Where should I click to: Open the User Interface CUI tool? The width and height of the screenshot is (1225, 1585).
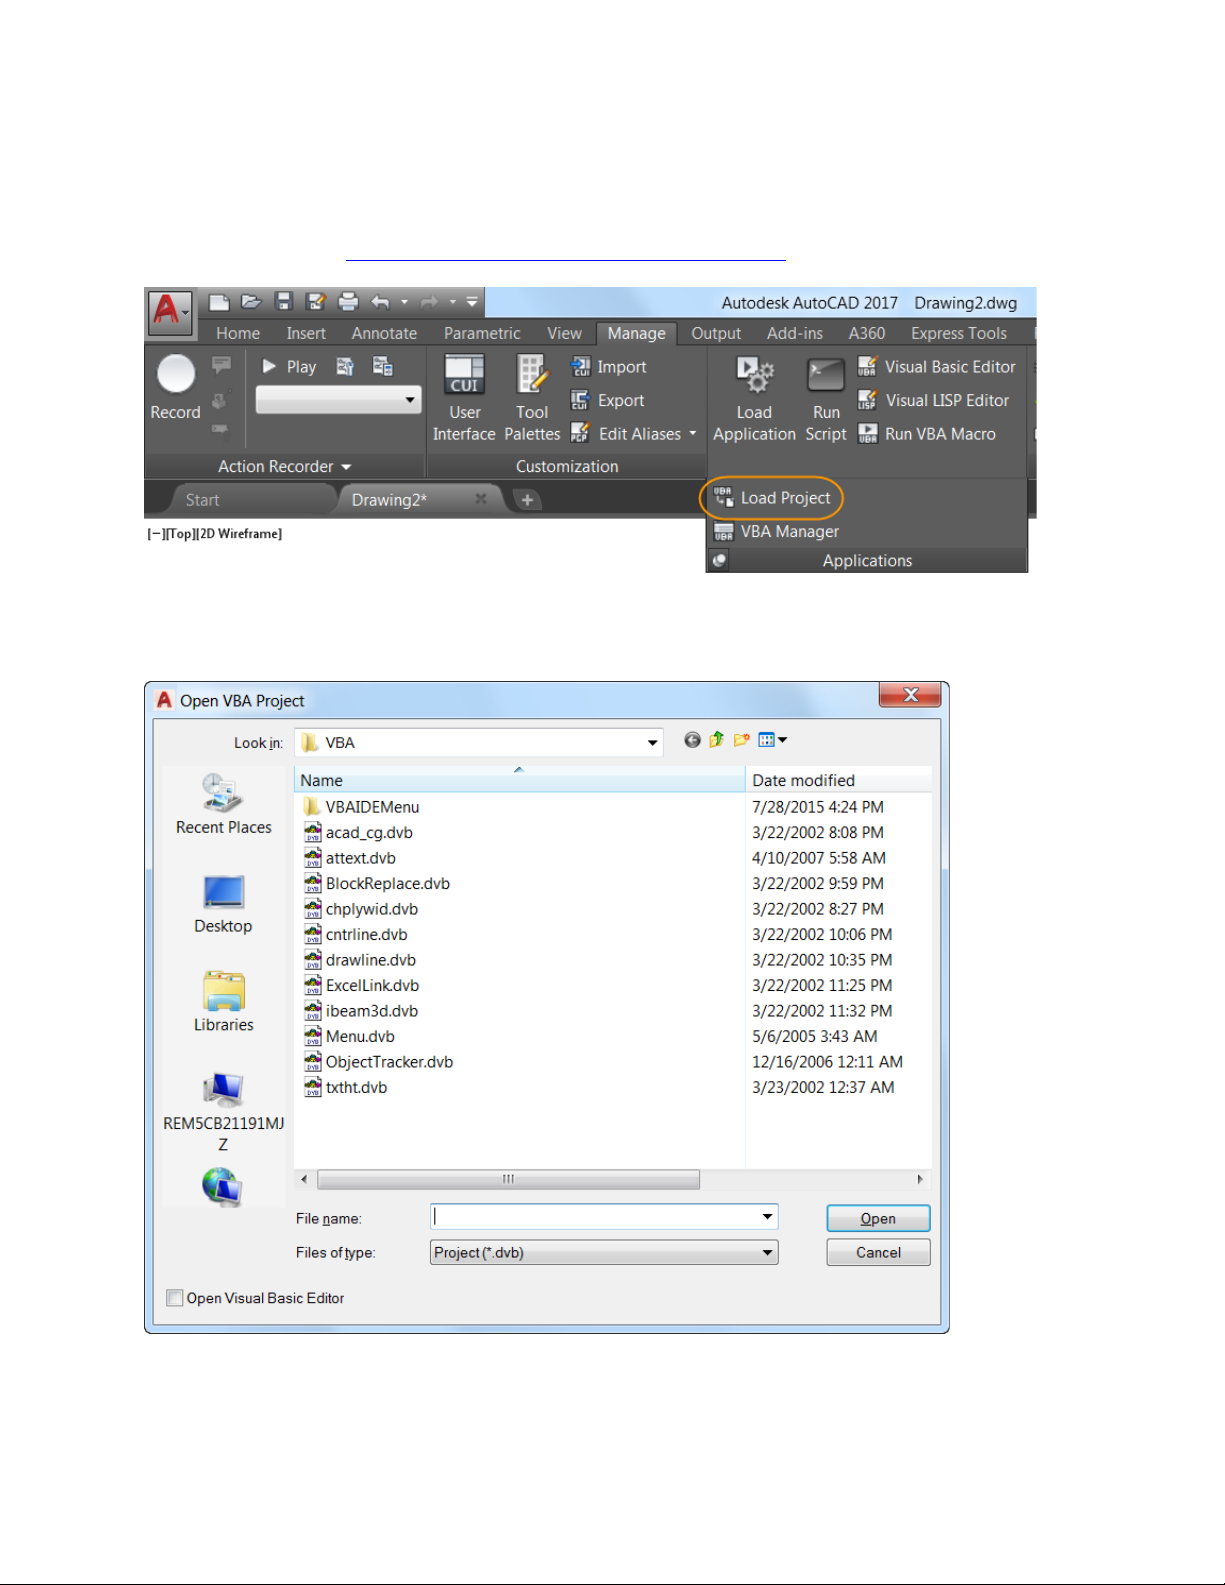pyautogui.click(x=464, y=398)
